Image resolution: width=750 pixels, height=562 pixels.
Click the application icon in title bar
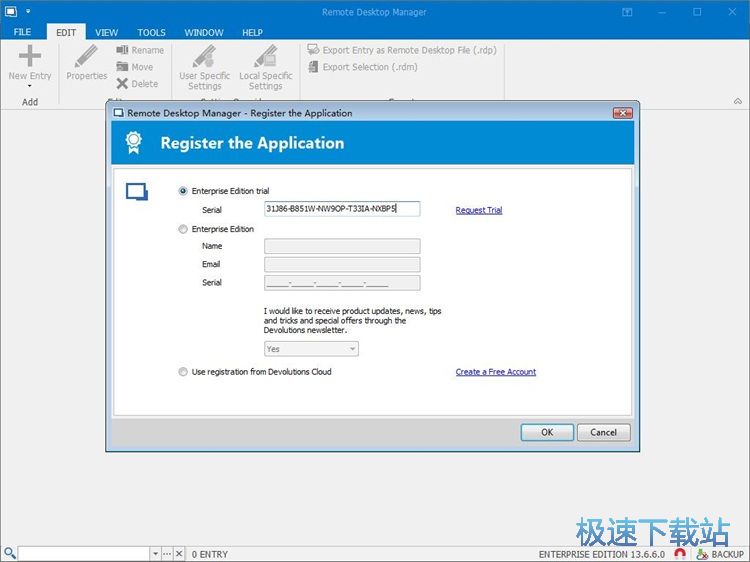pyautogui.click(x=10, y=11)
